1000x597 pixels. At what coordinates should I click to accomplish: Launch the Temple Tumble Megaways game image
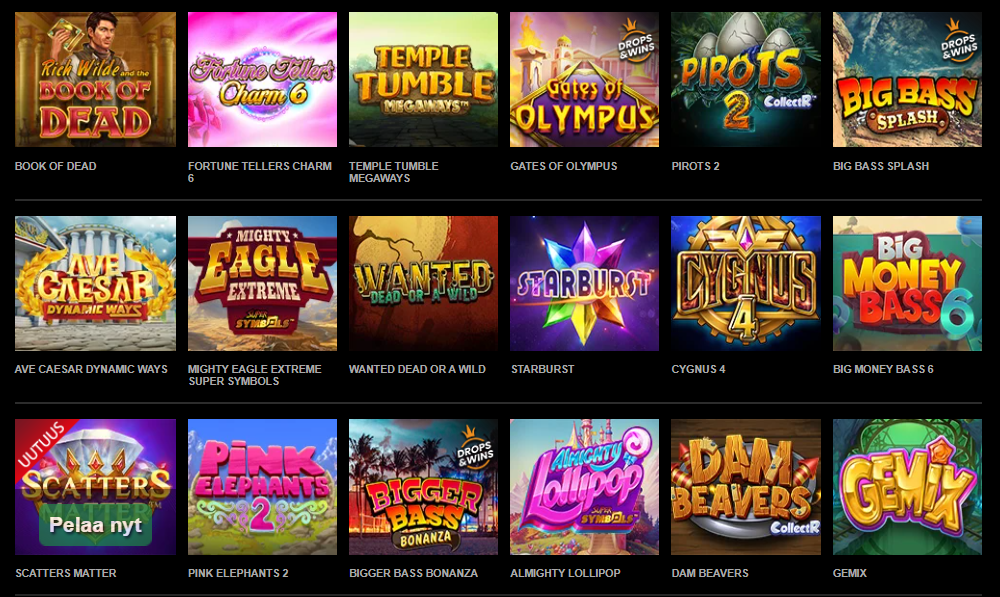423,79
